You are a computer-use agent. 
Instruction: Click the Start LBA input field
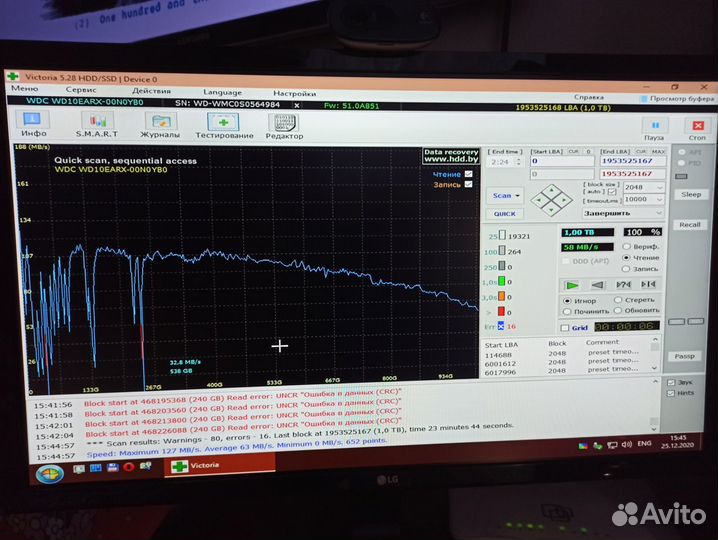coord(562,161)
